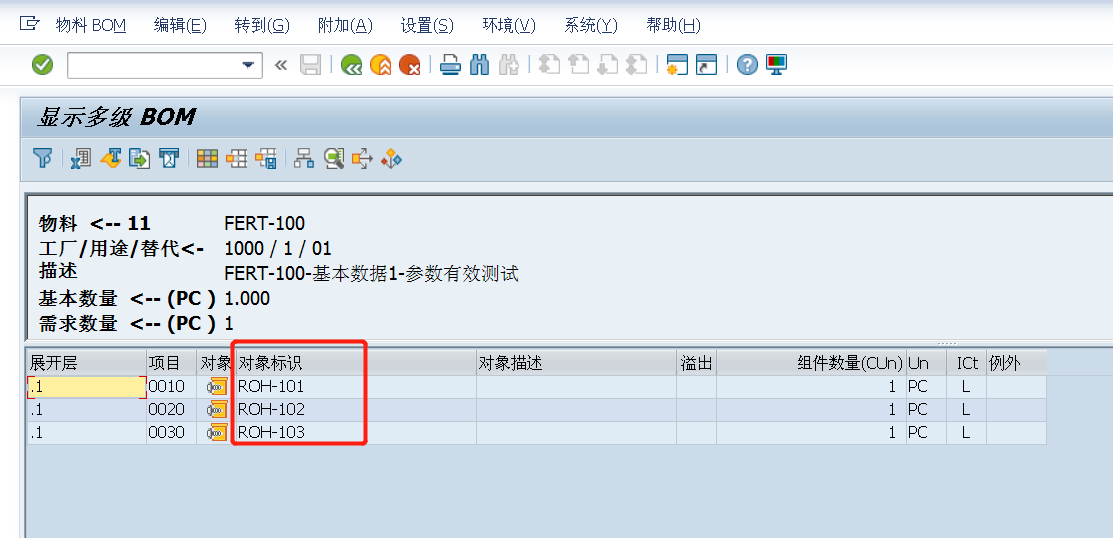
Task: Click the object icon in row 0030
Action: point(217,432)
